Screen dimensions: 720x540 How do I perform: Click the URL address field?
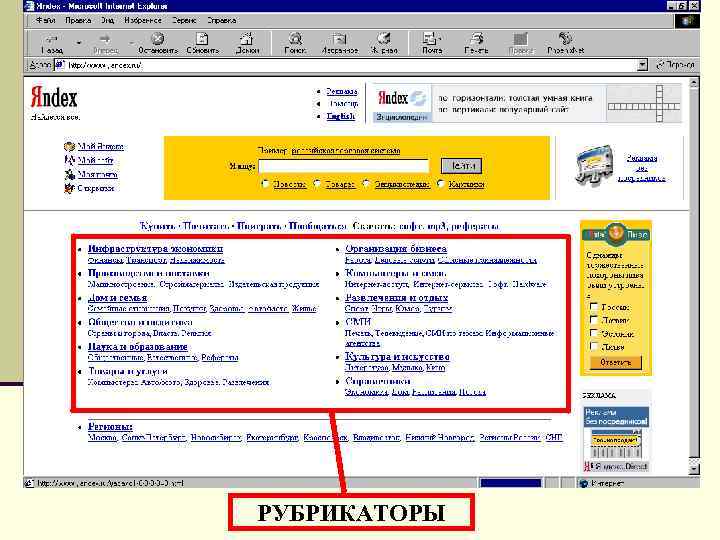click(x=345, y=65)
